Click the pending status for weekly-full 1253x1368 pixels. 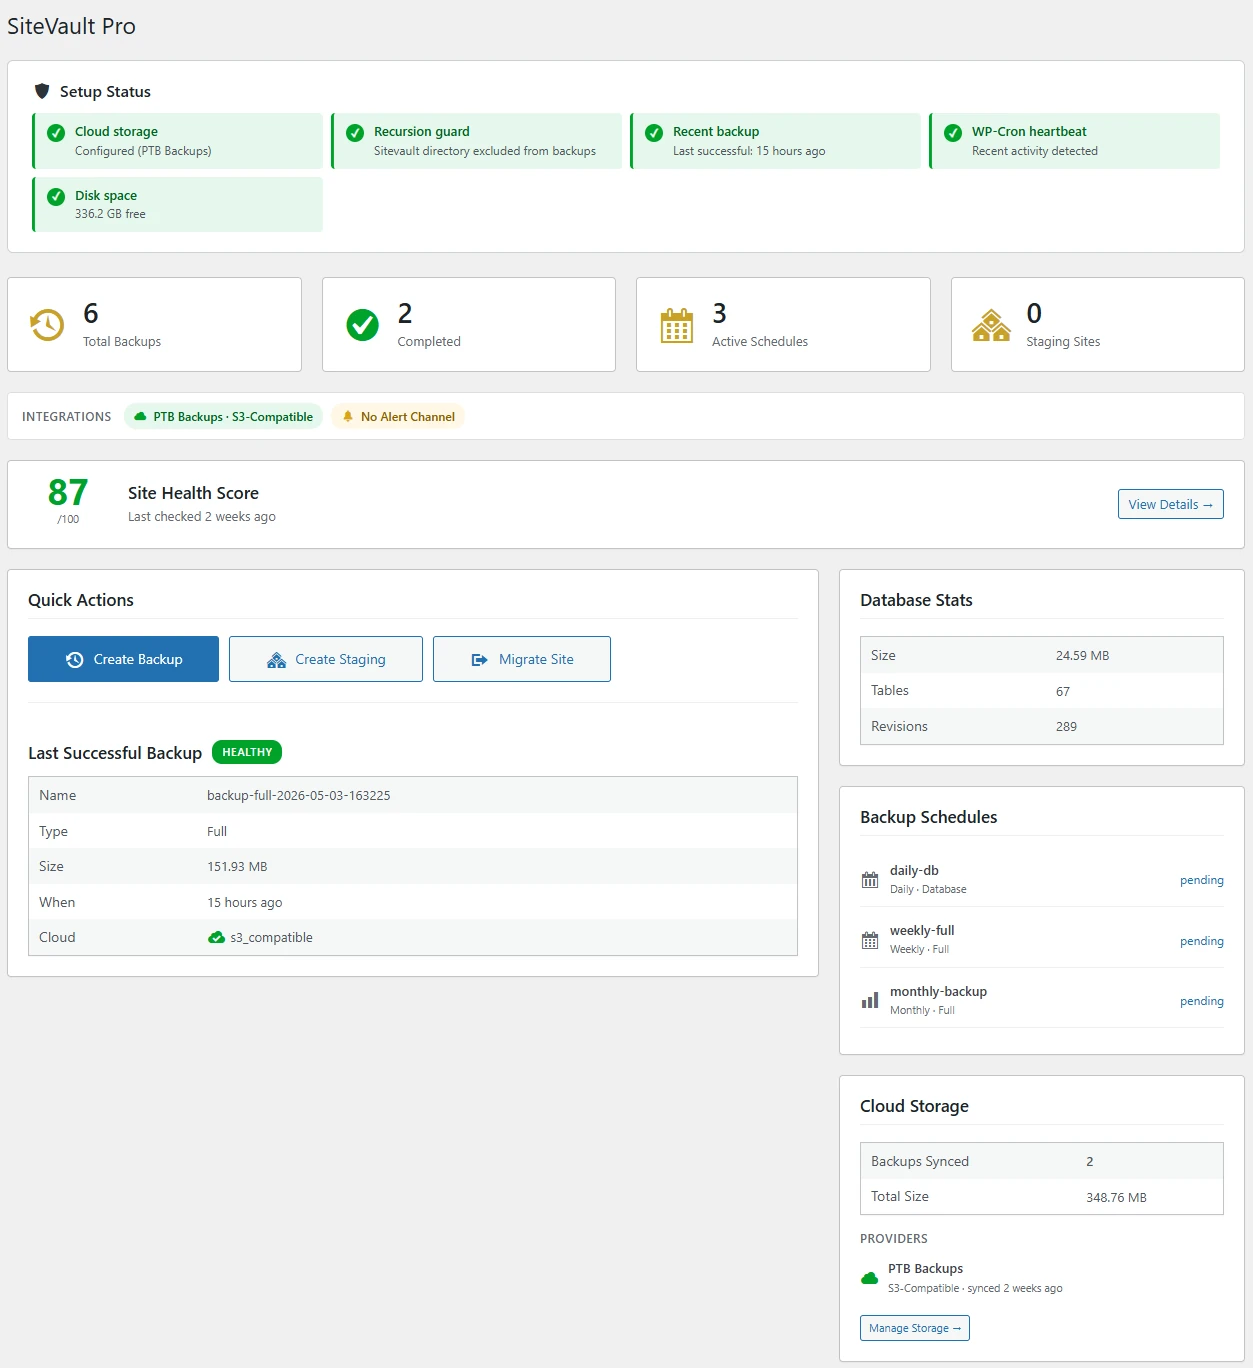1201,941
